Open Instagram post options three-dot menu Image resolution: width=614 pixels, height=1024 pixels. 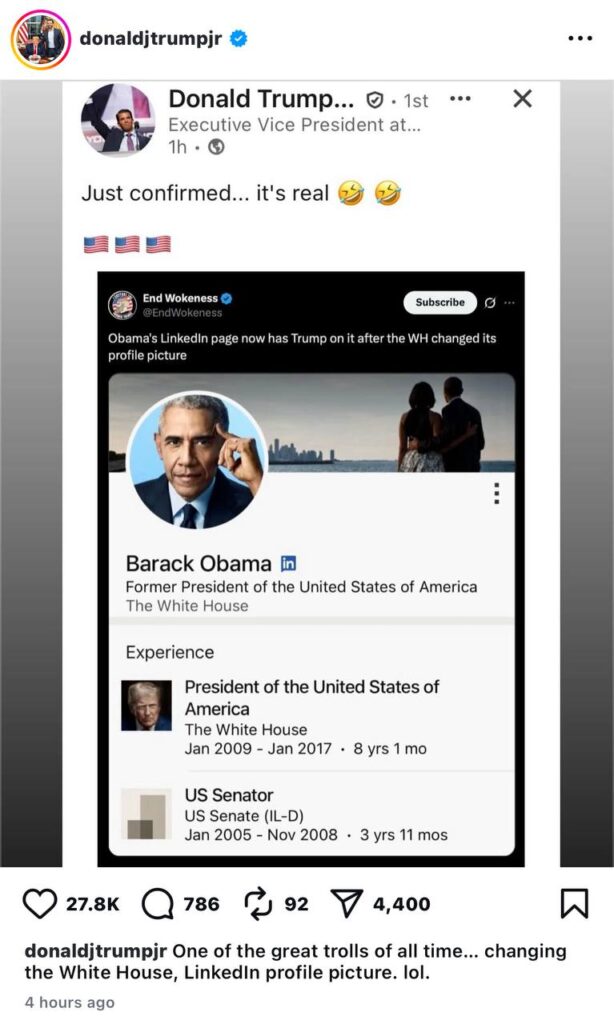[x=580, y=39]
